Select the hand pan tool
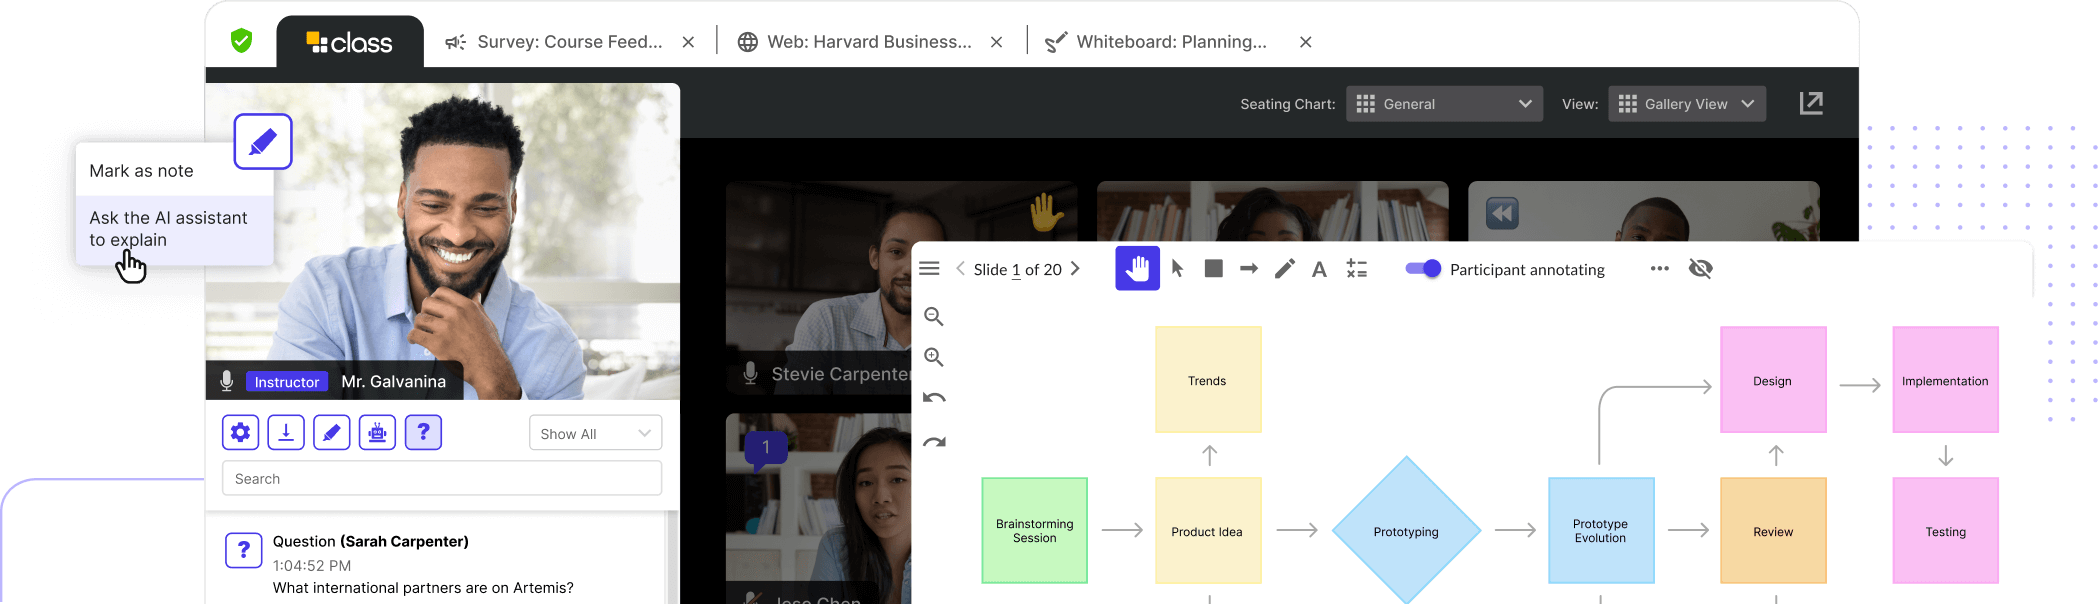This screenshot has height=604, width=2098. click(x=1137, y=268)
